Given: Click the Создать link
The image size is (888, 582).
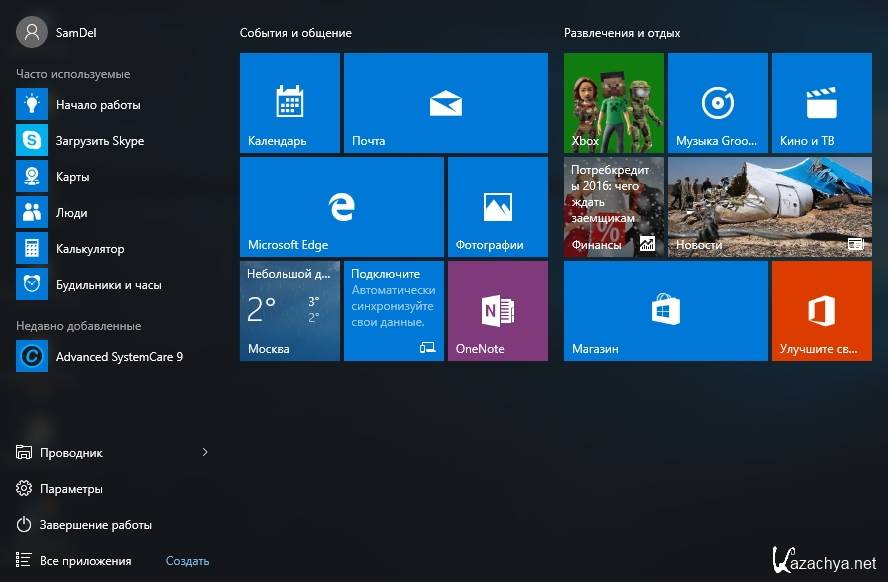Looking at the screenshot, I should [187, 561].
